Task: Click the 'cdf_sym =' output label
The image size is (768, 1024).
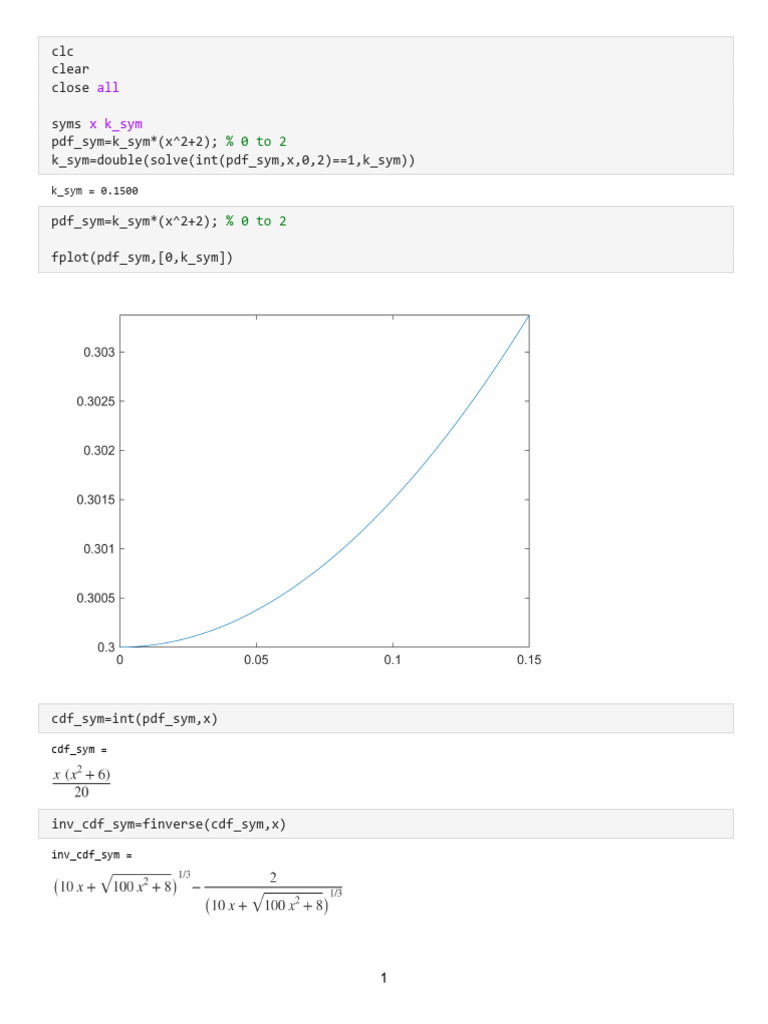Action: (x=79, y=750)
